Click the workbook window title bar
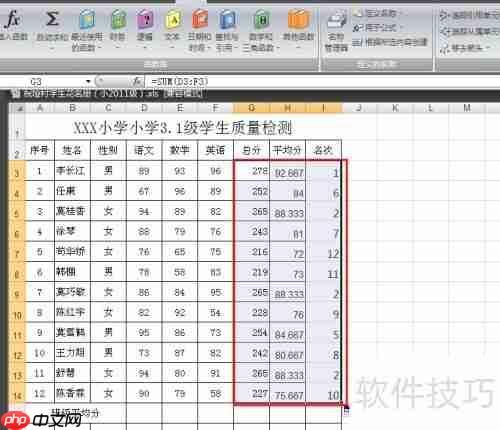 tap(253, 94)
